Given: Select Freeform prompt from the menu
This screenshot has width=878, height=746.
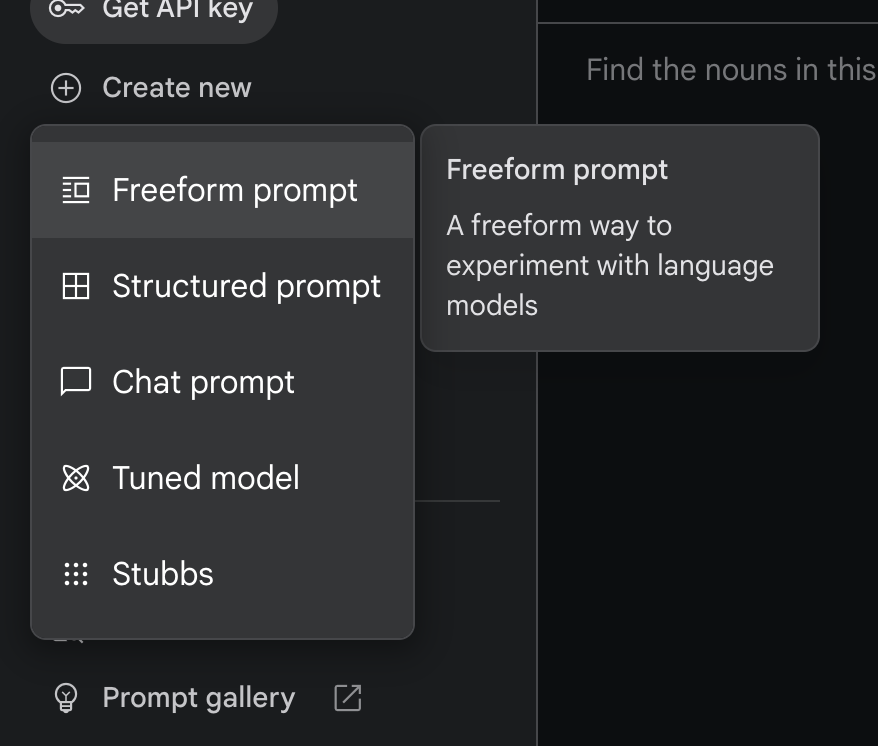Looking at the screenshot, I should click(x=235, y=190).
